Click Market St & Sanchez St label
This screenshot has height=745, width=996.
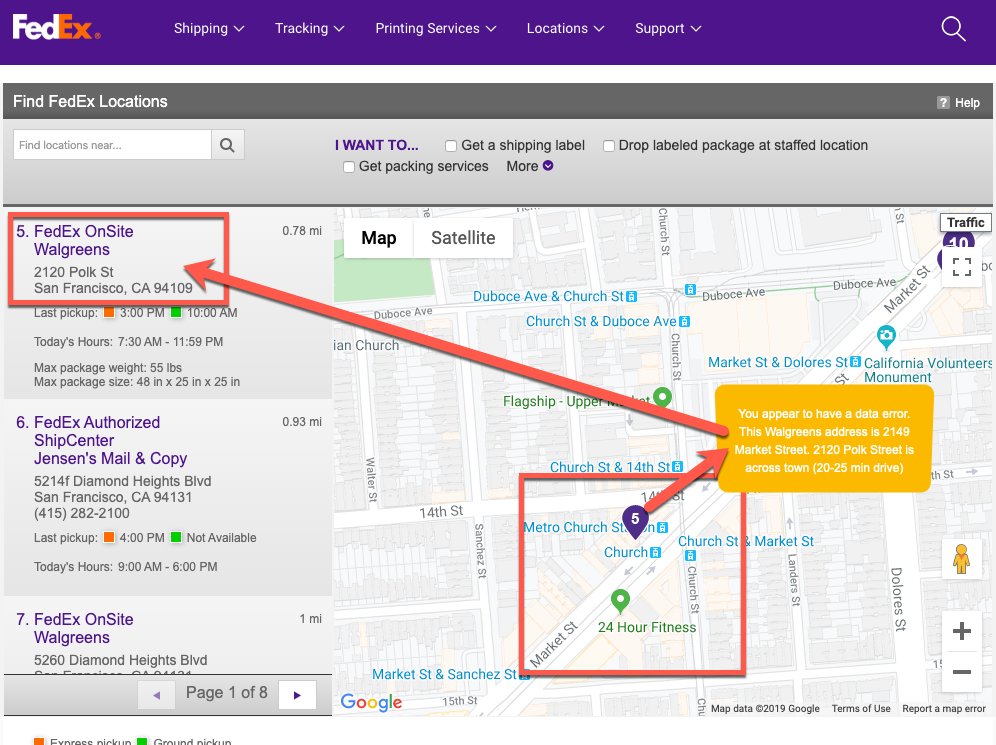click(x=444, y=675)
